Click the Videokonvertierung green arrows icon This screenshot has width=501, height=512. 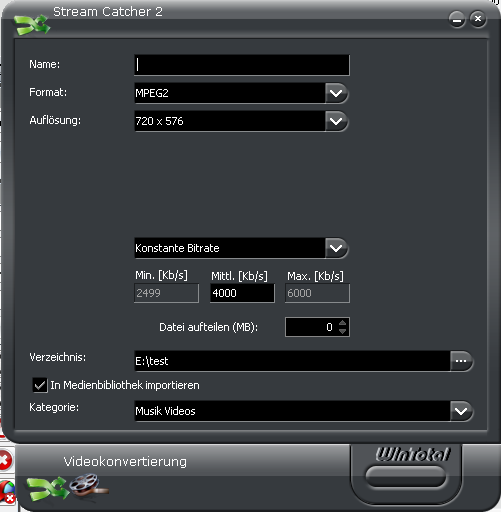(x=47, y=489)
